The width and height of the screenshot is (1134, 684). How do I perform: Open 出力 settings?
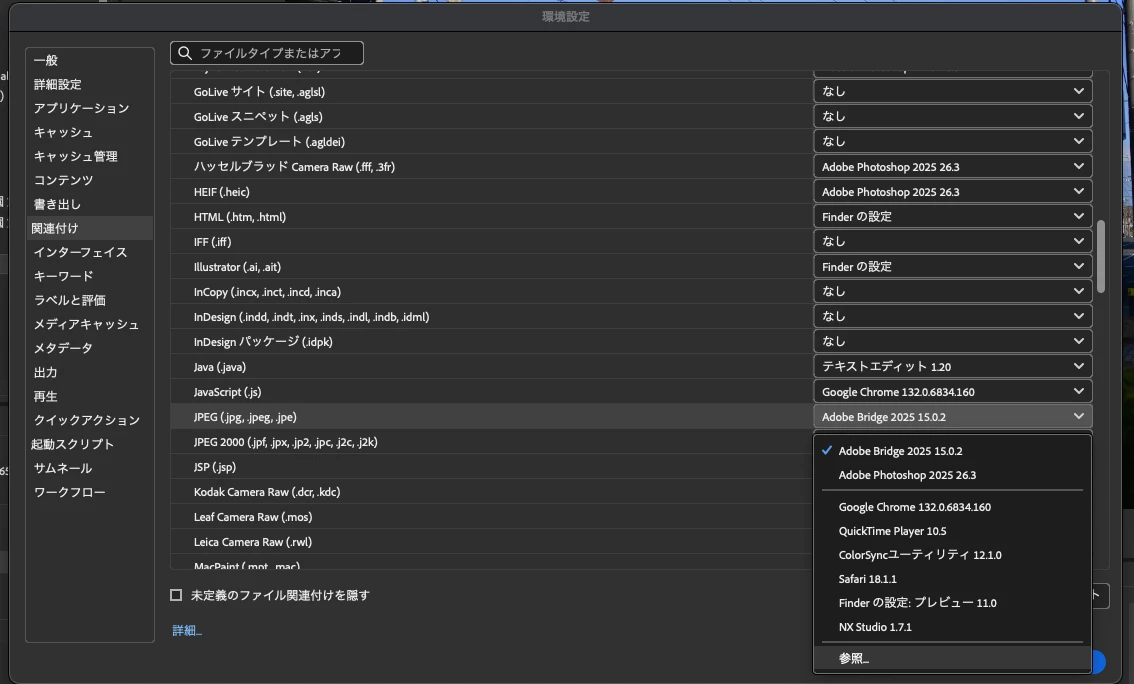click(45, 372)
